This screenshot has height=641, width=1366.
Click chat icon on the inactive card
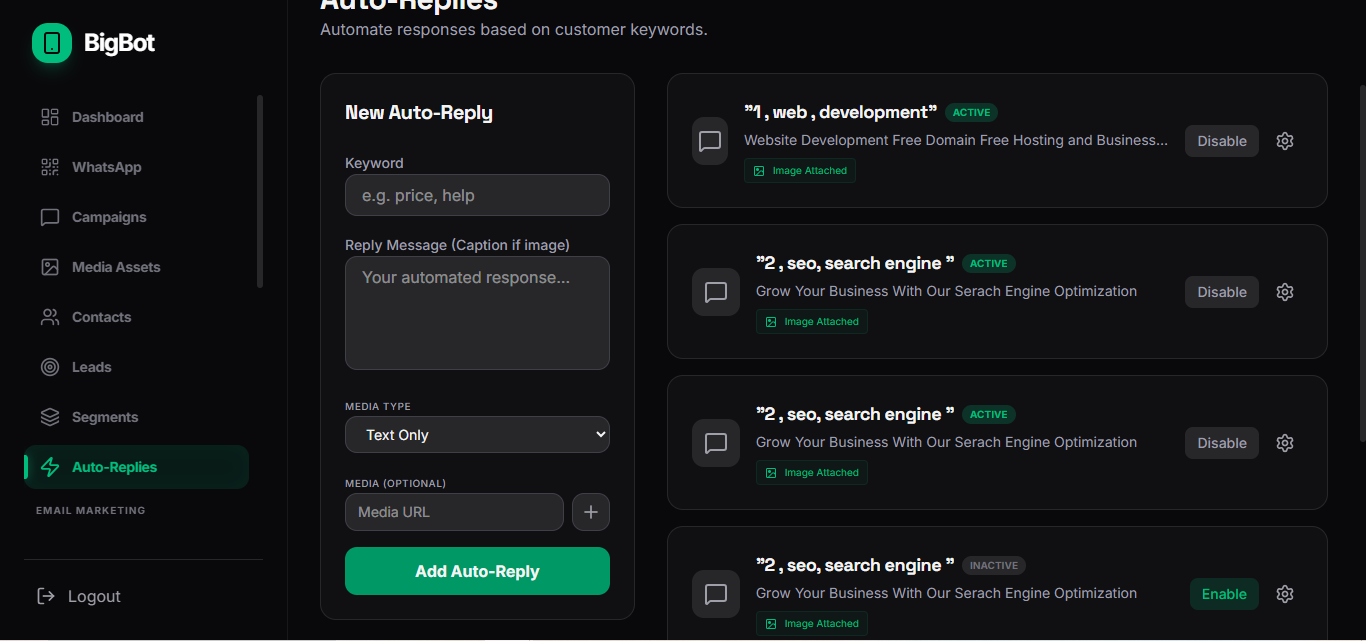pos(716,594)
